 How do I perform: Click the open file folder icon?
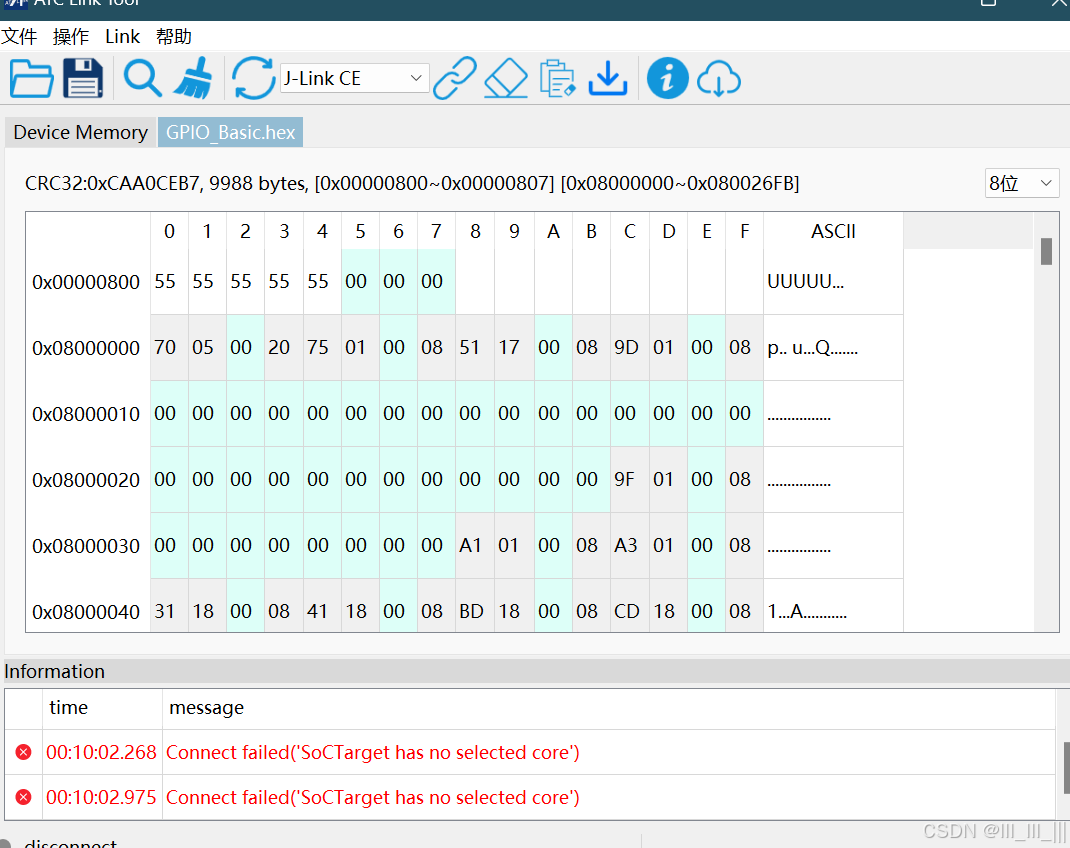(31, 78)
